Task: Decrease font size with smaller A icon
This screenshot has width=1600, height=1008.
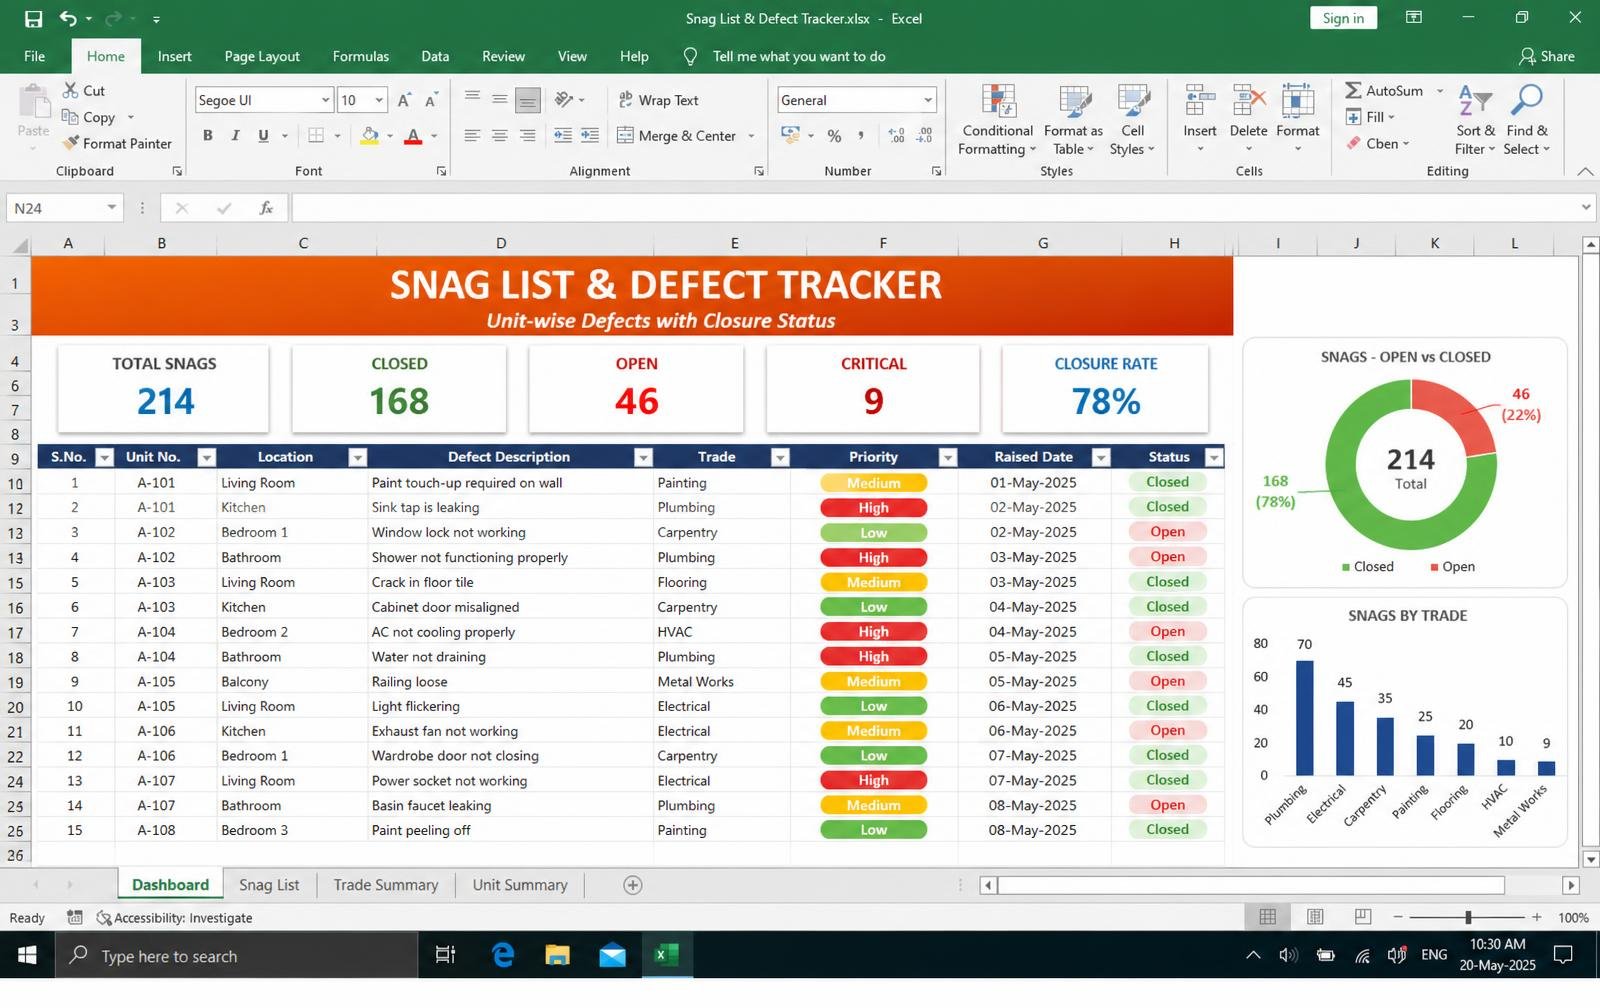Action: click(x=431, y=100)
